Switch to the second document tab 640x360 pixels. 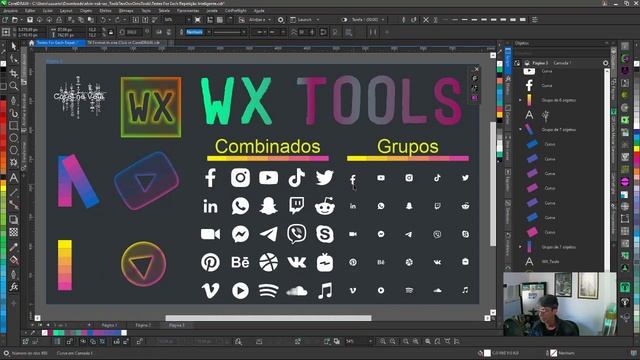124,42
